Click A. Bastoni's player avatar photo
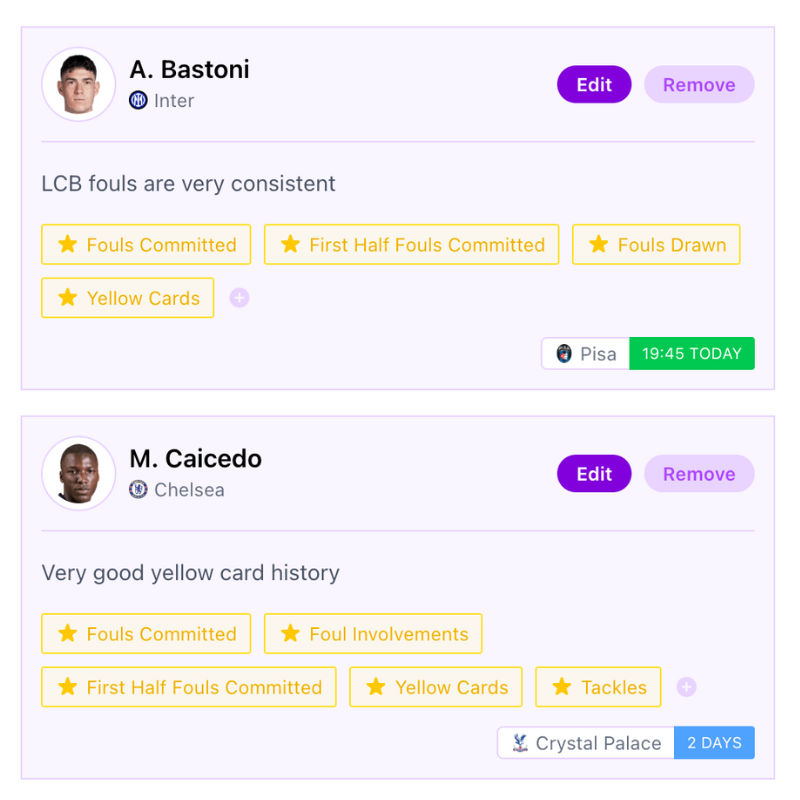 (x=78, y=84)
